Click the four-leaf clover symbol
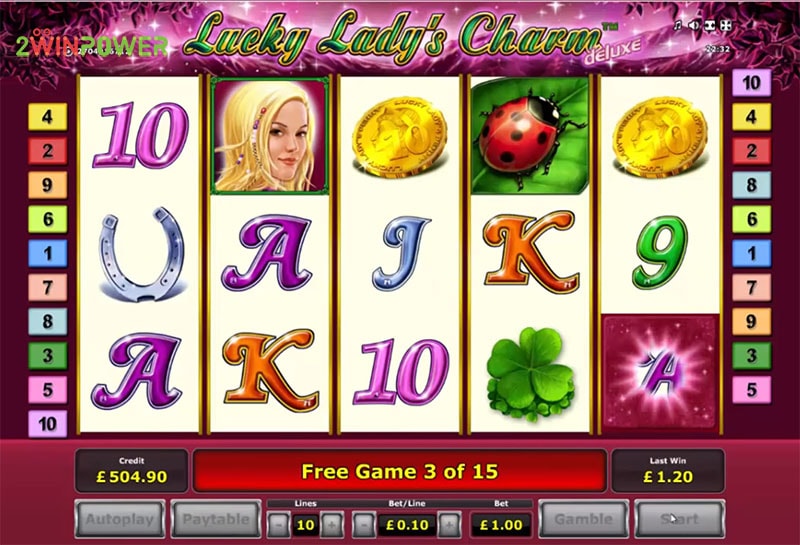This screenshot has width=800, height=545. 531,375
